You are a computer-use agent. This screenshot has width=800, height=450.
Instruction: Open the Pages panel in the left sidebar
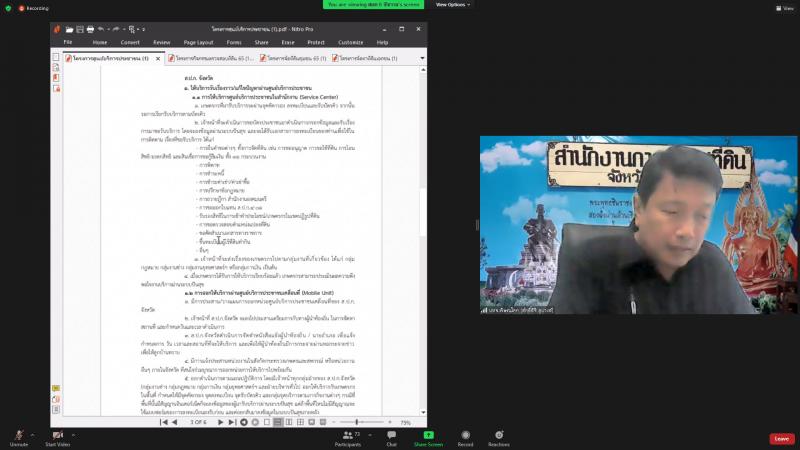pos(56,57)
